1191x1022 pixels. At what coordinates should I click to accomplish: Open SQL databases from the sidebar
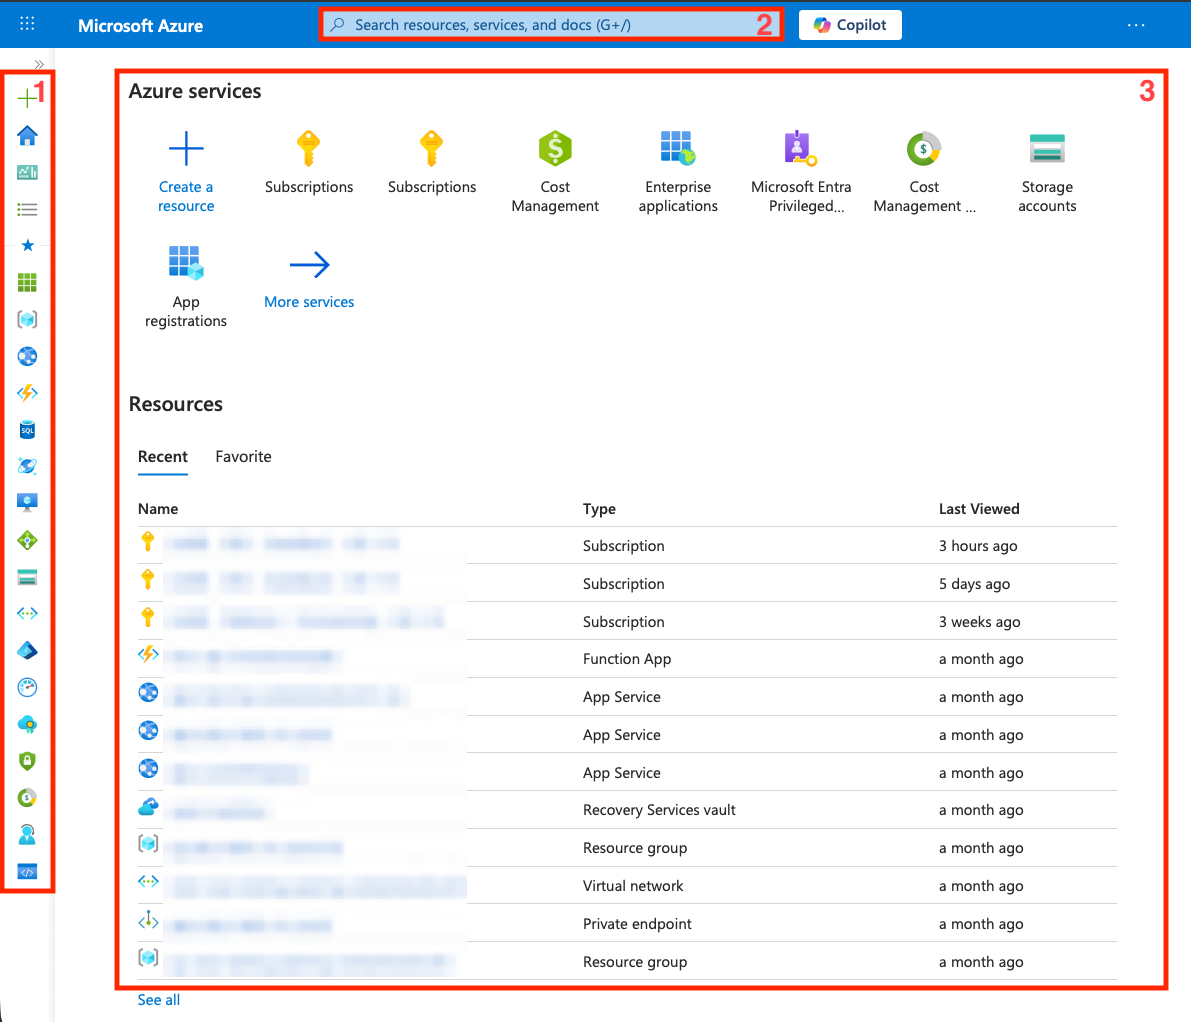coord(28,430)
